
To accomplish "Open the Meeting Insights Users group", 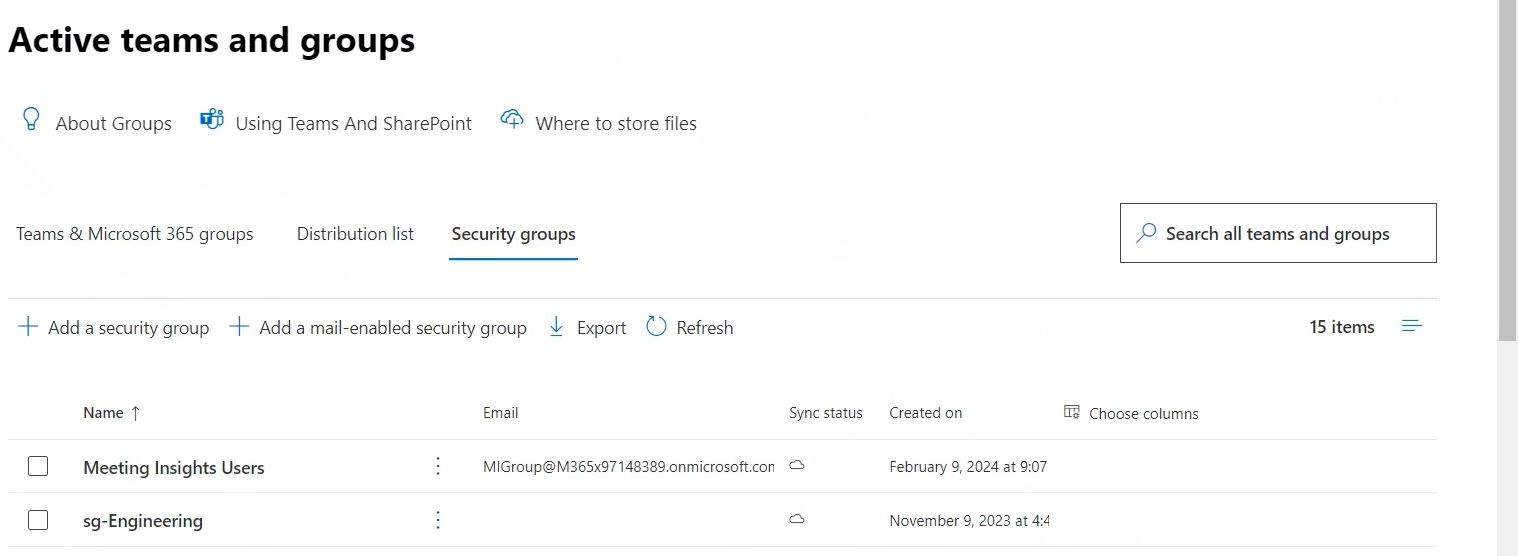I will coord(174,468).
